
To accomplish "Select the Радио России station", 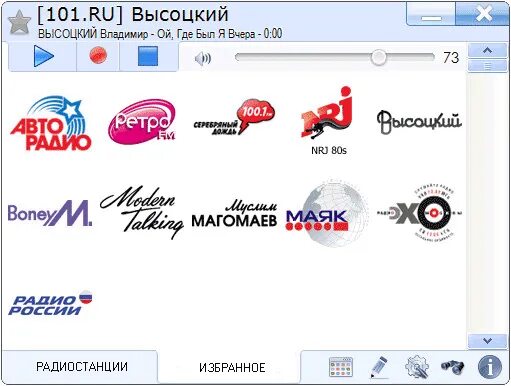I will pyautogui.click(x=50, y=303).
